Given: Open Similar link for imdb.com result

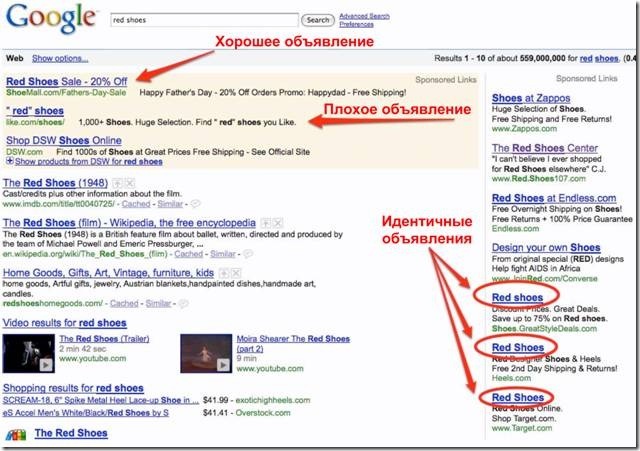Looking at the screenshot, I should (x=170, y=204).
